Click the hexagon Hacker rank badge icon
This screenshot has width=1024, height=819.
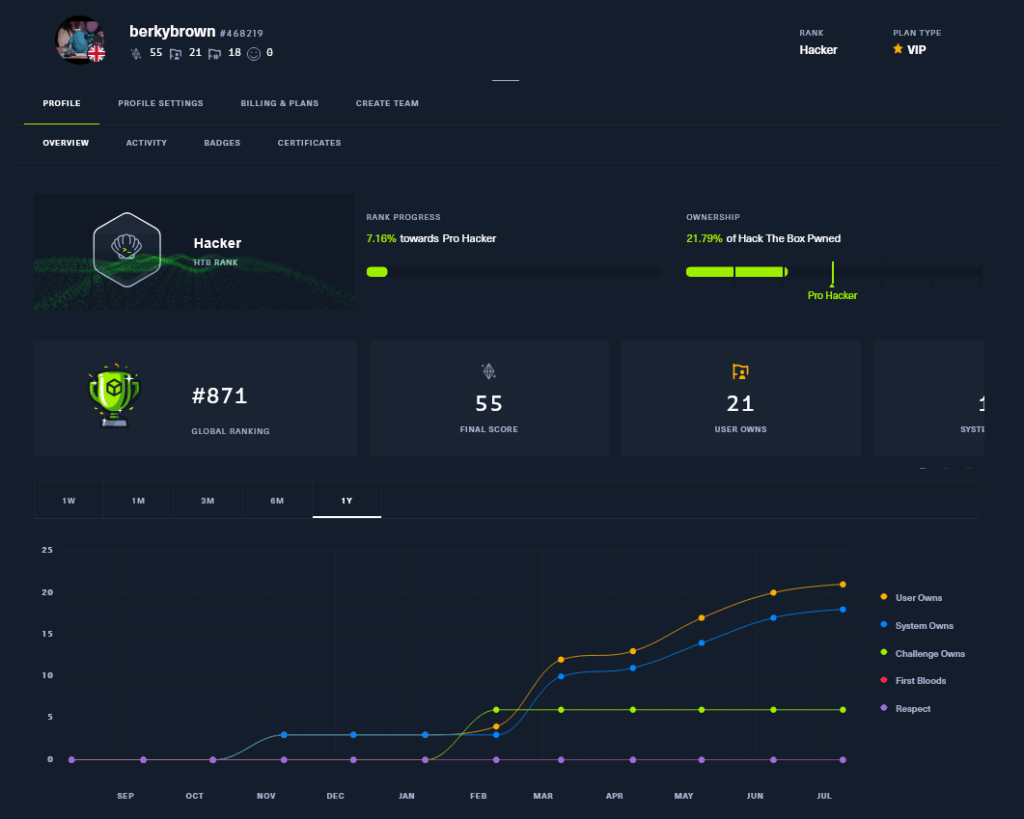click(x=127, y=249)
